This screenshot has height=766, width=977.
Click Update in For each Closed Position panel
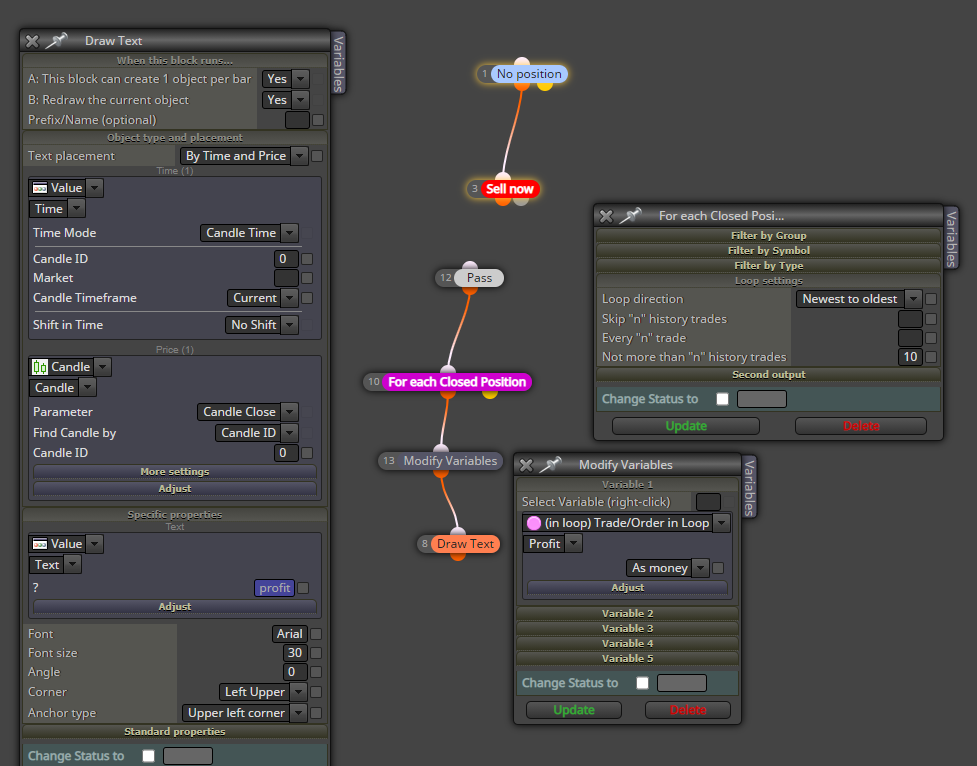point(685,426)
